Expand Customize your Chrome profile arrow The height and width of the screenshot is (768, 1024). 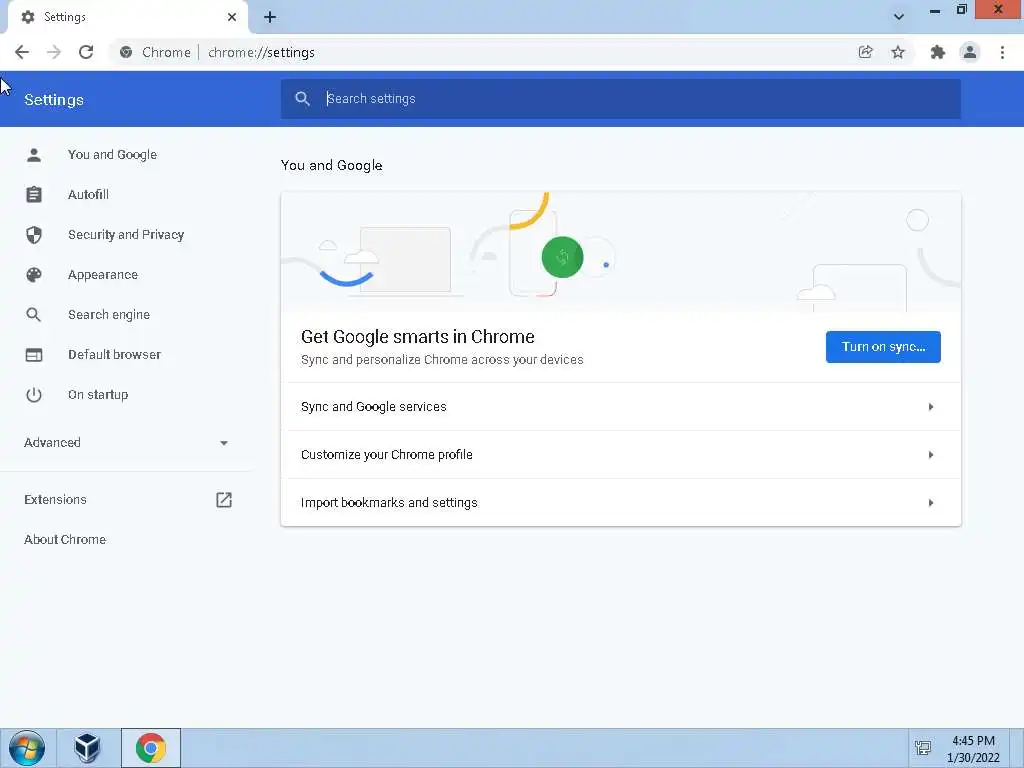(x=931, y=455)
